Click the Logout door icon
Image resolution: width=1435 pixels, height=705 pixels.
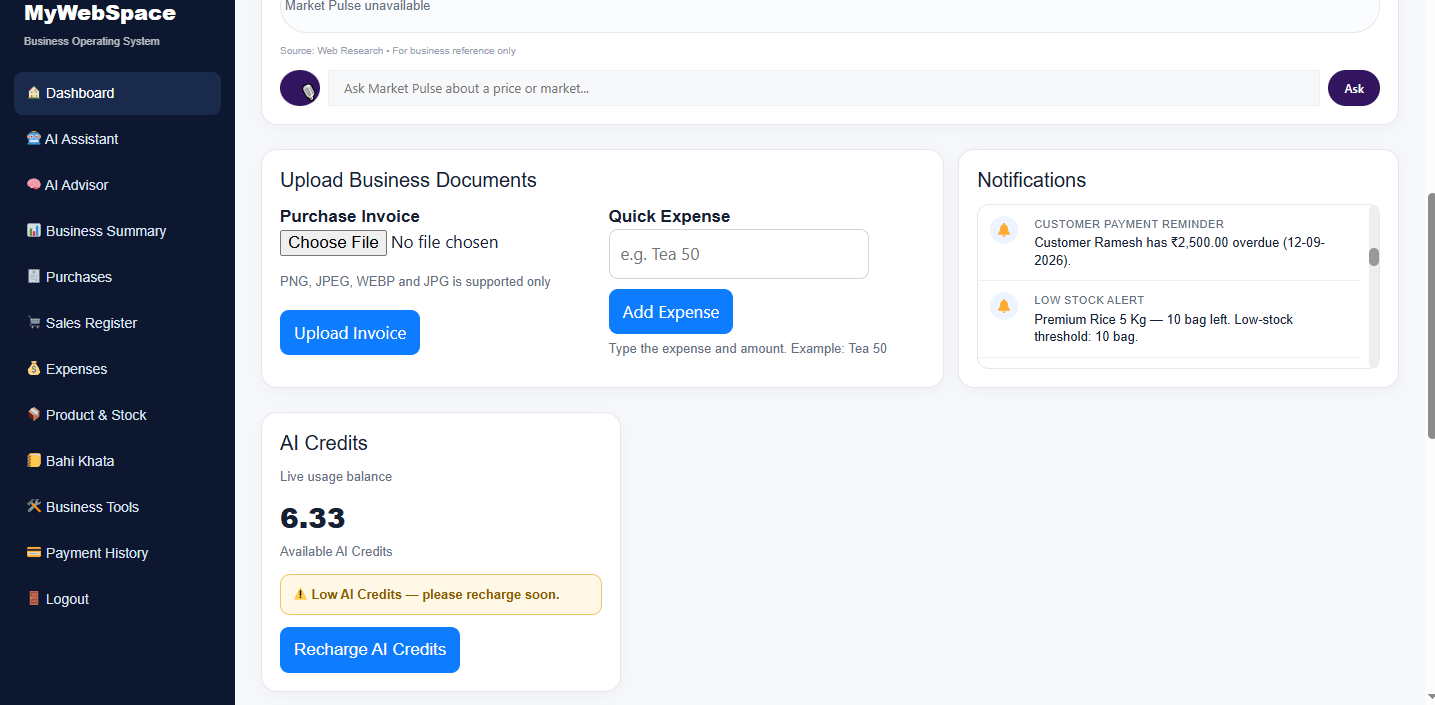pos(34,599)
